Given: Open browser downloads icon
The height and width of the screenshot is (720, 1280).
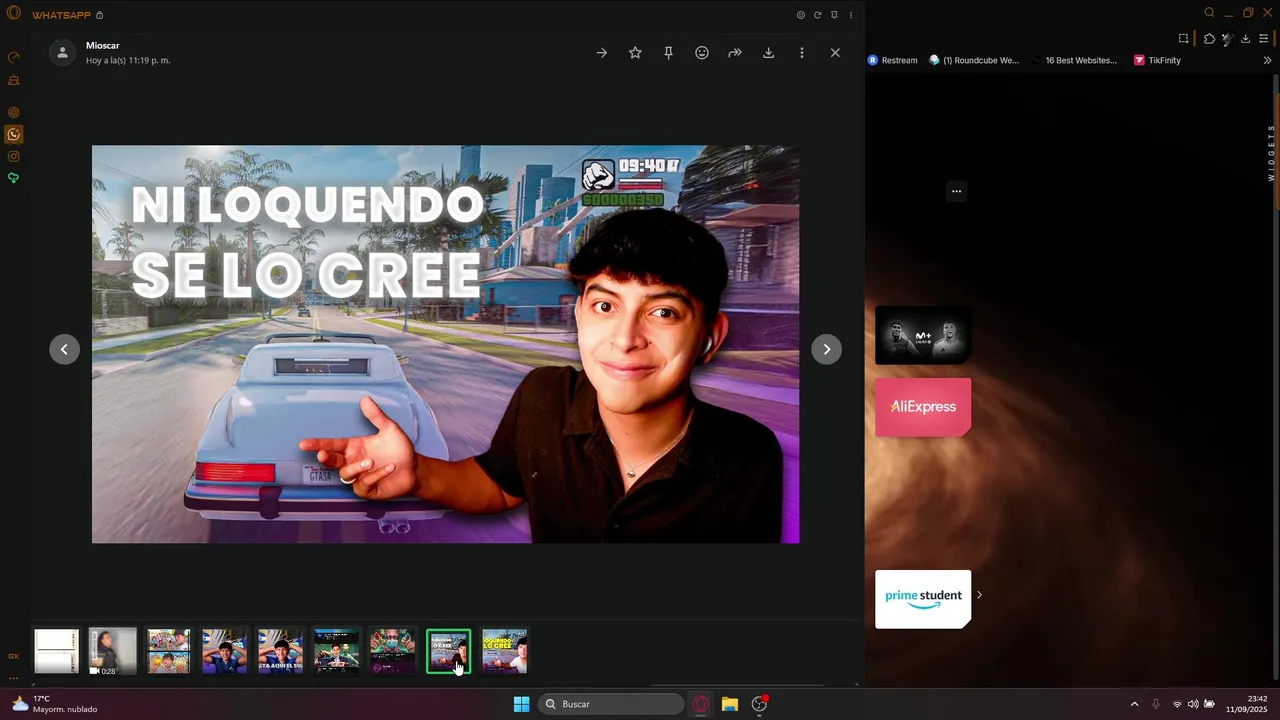Looking at the screenshot, I should coord(1245,39).
